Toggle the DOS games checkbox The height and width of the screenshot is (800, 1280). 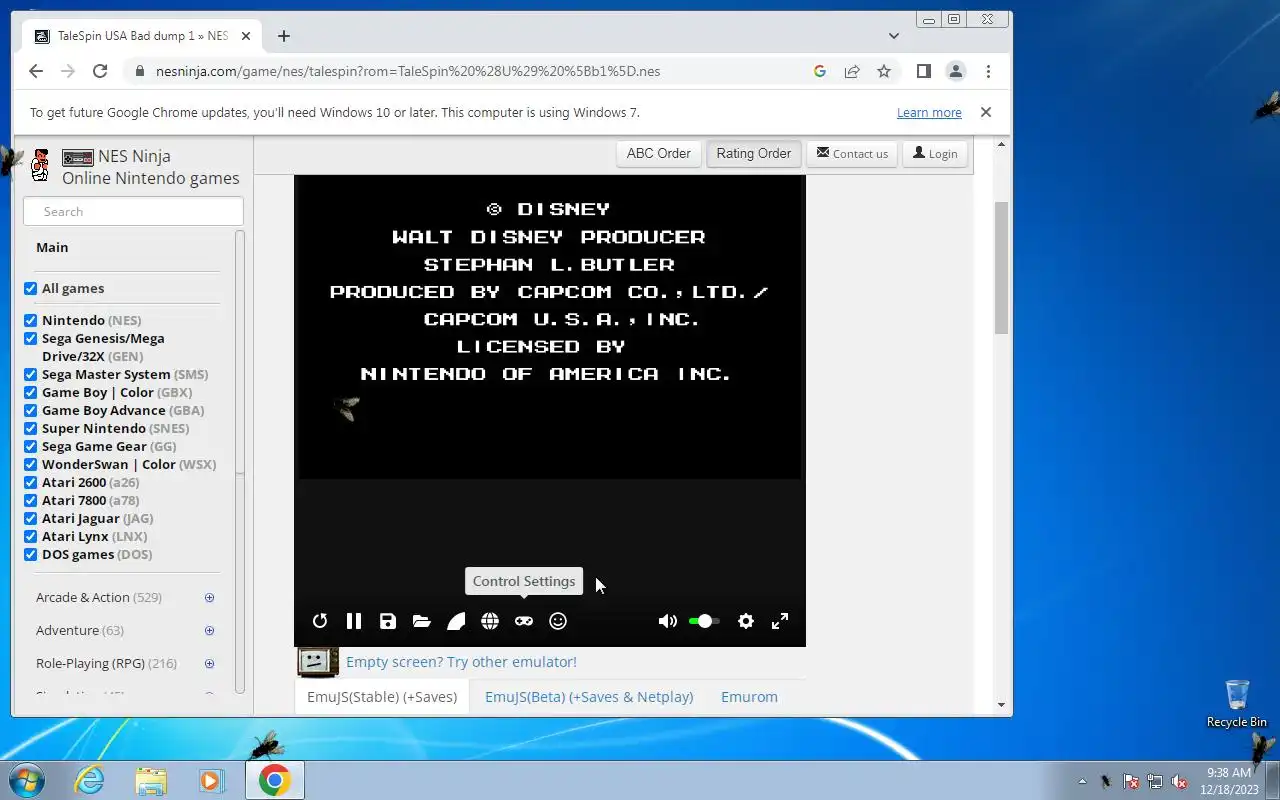coord(30,554)
